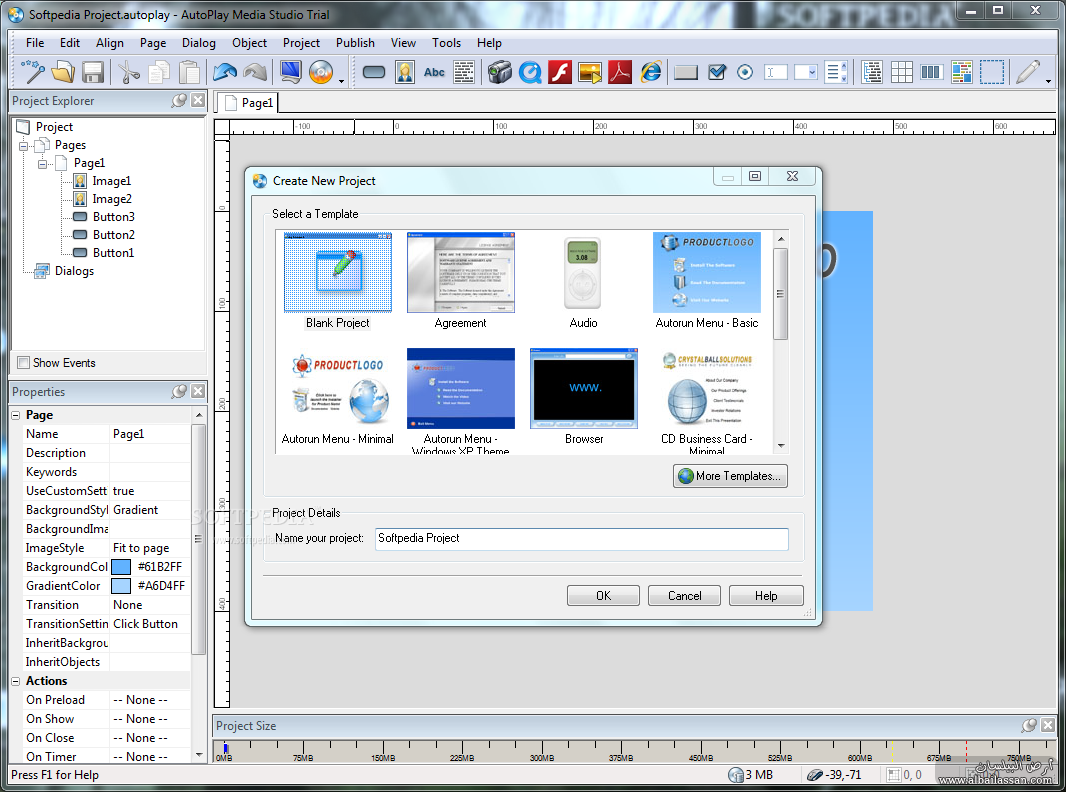Click OK in Create New Project dialog
This screenshot has width=1066, height=792.
[603, 596]
